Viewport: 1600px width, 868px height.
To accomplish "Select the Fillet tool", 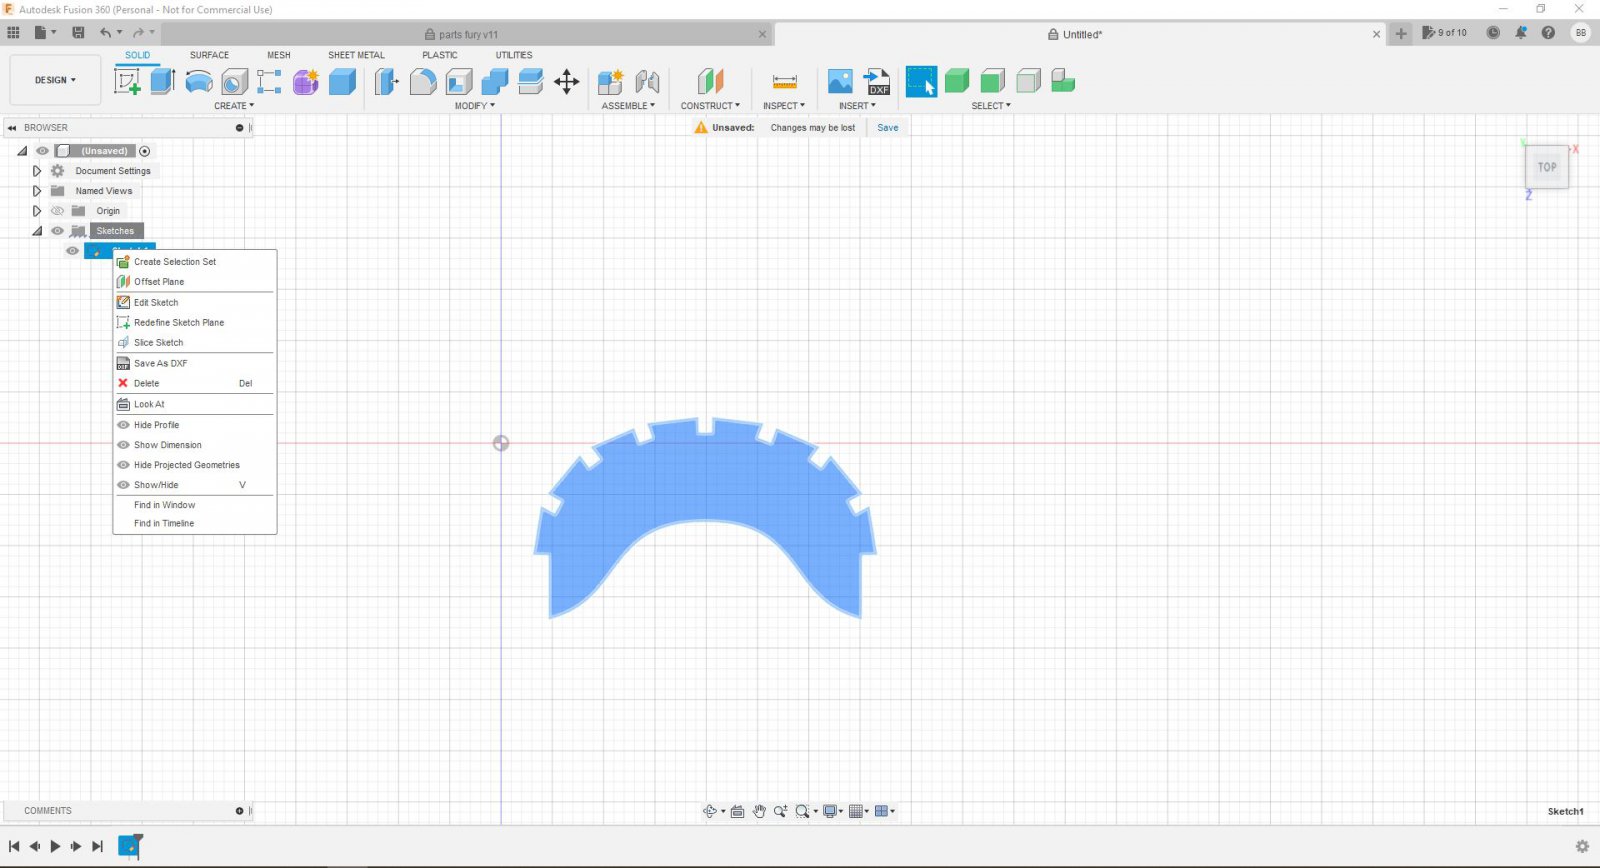I will pos(423,82).
